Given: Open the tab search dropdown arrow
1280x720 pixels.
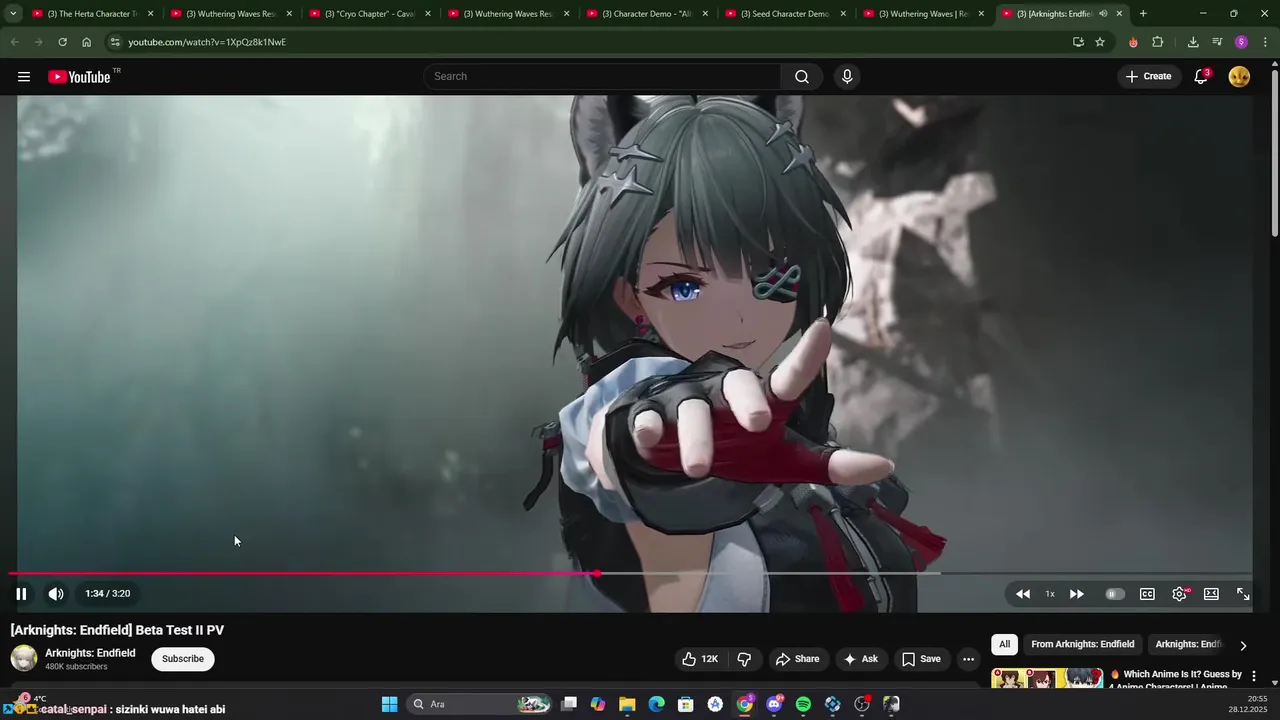Looking at the screenshot, I should [12, 14].
